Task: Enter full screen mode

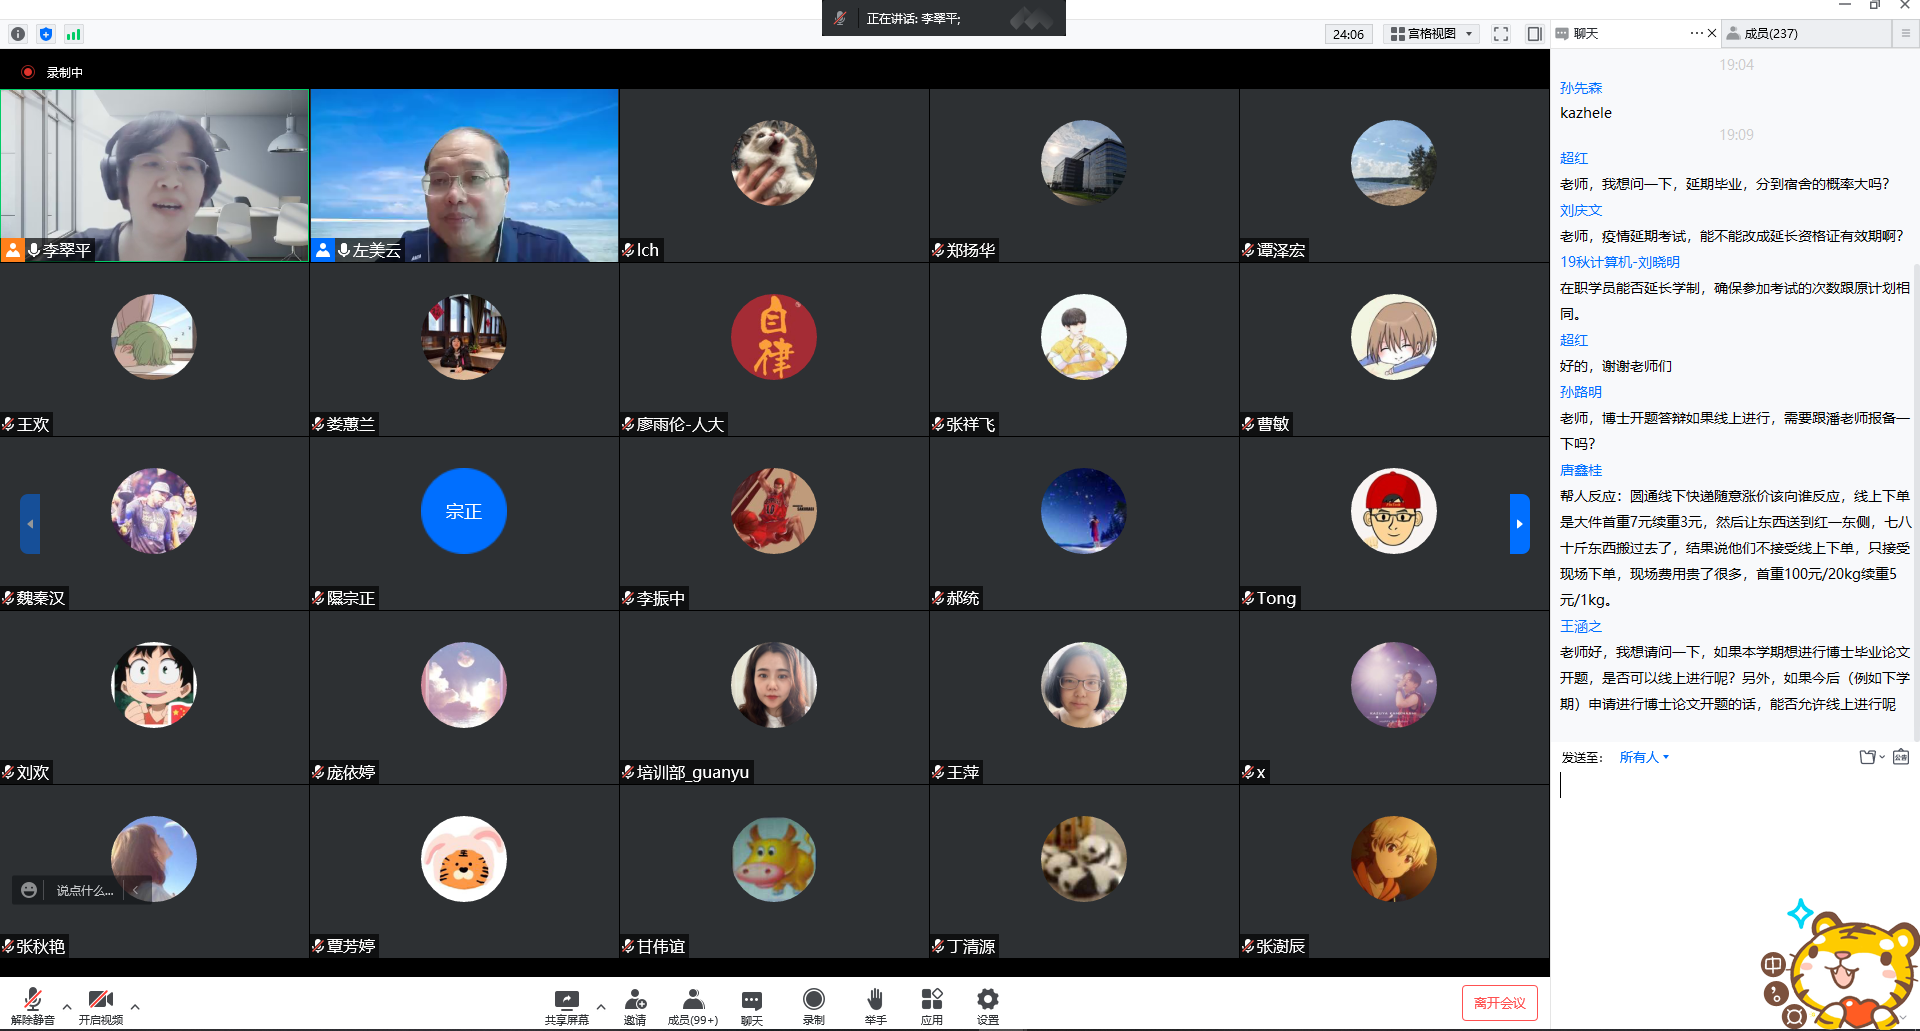Action: [1501, 34]
